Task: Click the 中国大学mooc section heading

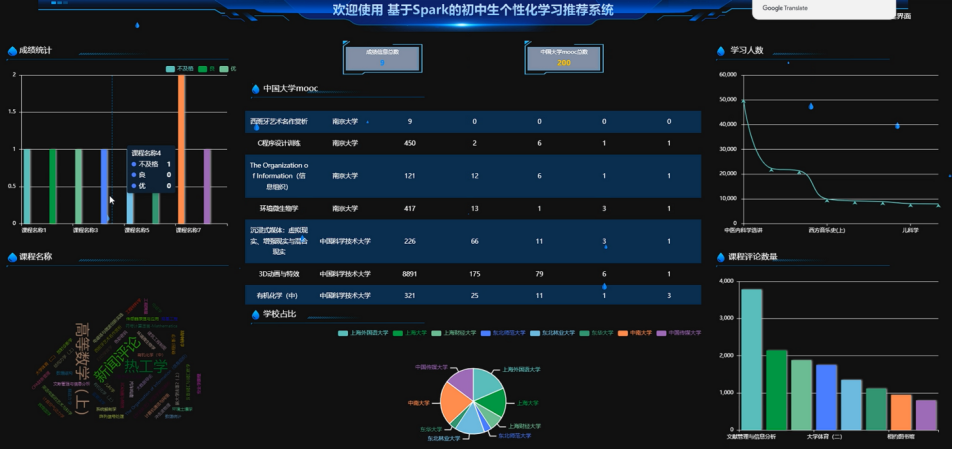Action: click(x=290, y=89)
